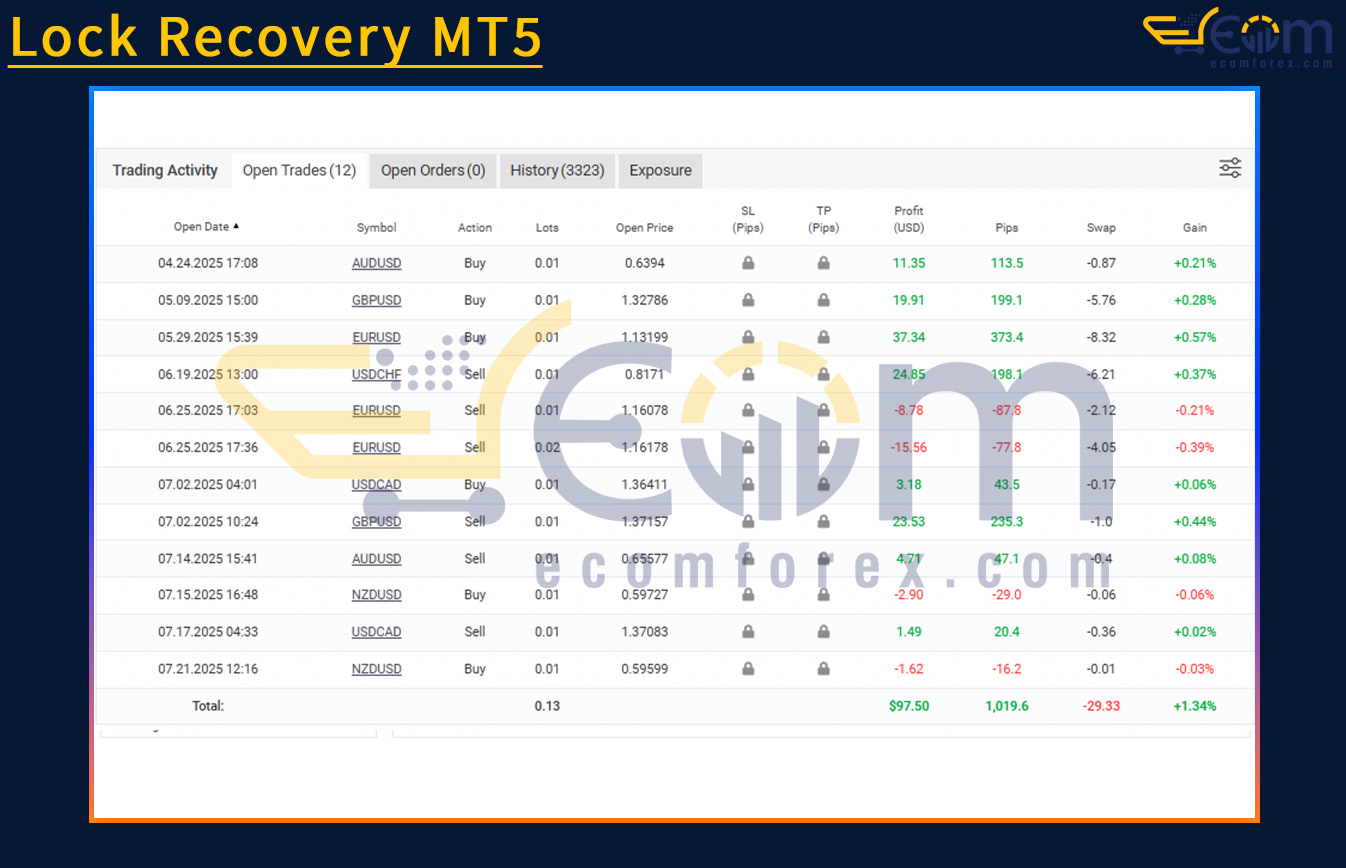This screenshot has width=1346, height=868.
Task: Open the Exposure tab
Action: pos(660,170)
